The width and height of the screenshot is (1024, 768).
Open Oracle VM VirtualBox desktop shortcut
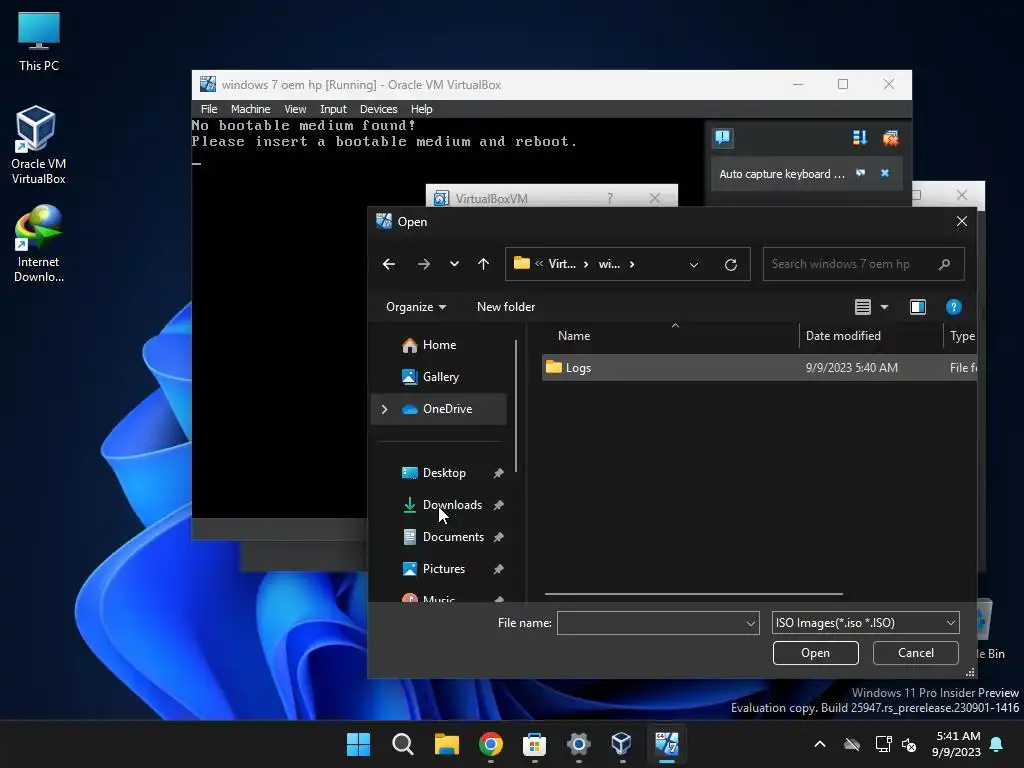click(39, 145)
